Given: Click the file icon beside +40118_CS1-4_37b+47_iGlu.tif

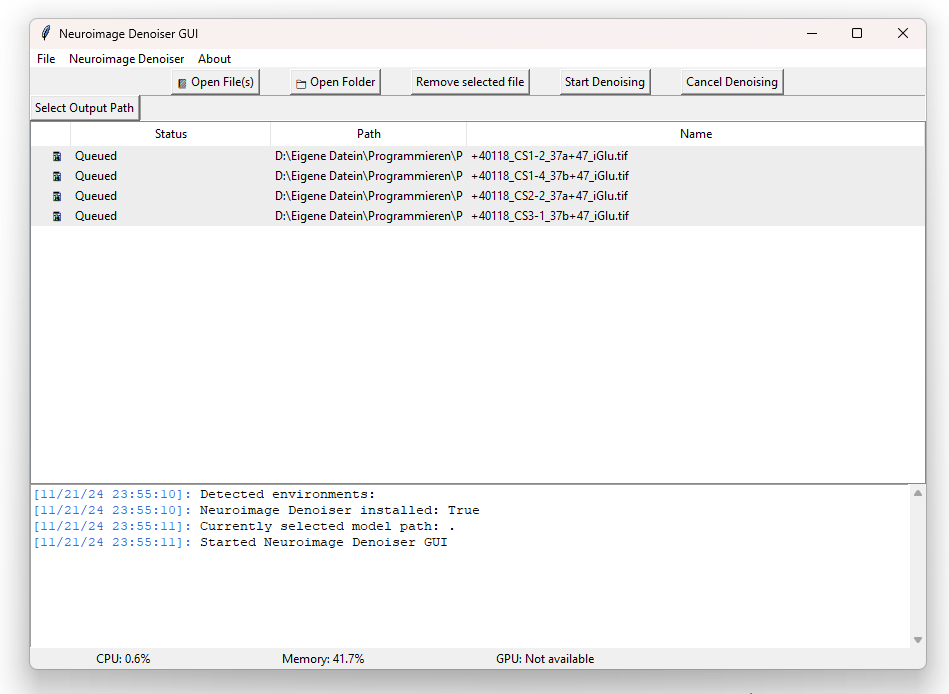Looking at the screenshot, I should [x=57, y=176].
